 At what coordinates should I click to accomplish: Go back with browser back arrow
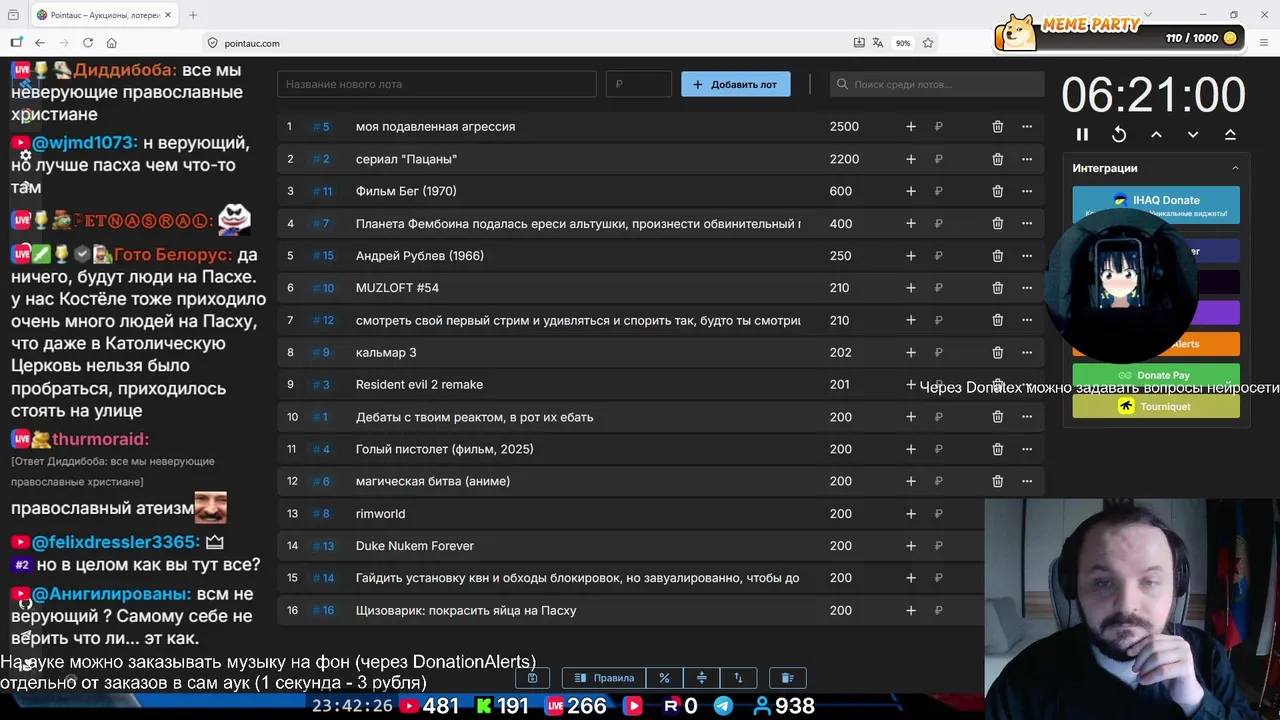click(x=40, y=43)
